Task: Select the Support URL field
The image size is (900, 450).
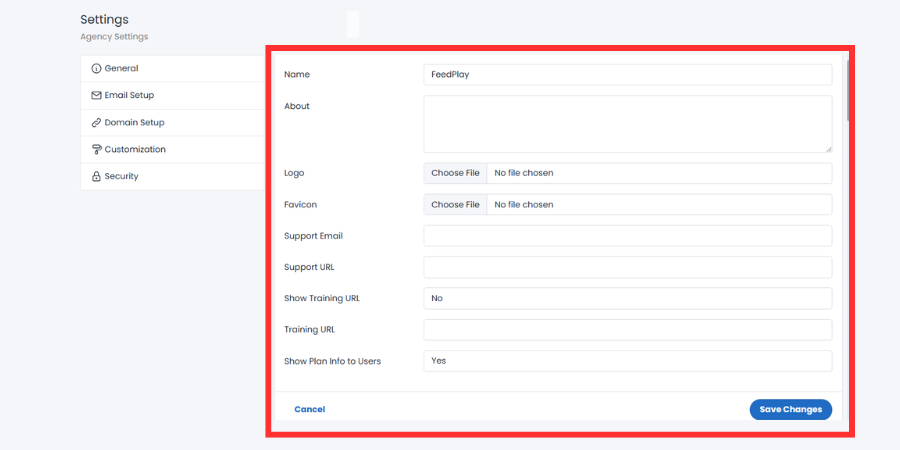Action: (627, 267)
